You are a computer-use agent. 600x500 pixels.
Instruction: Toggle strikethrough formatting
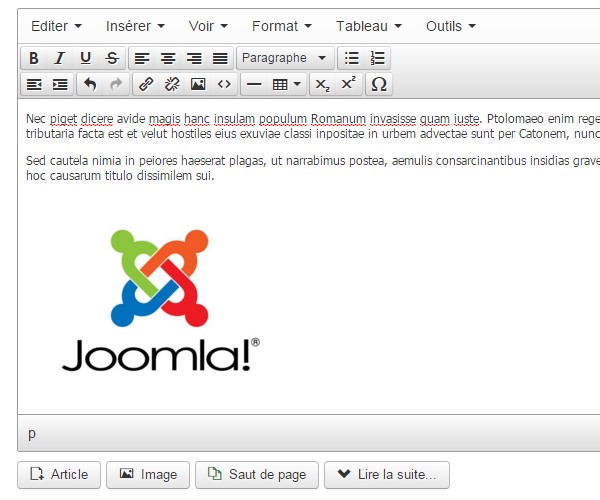112,58
